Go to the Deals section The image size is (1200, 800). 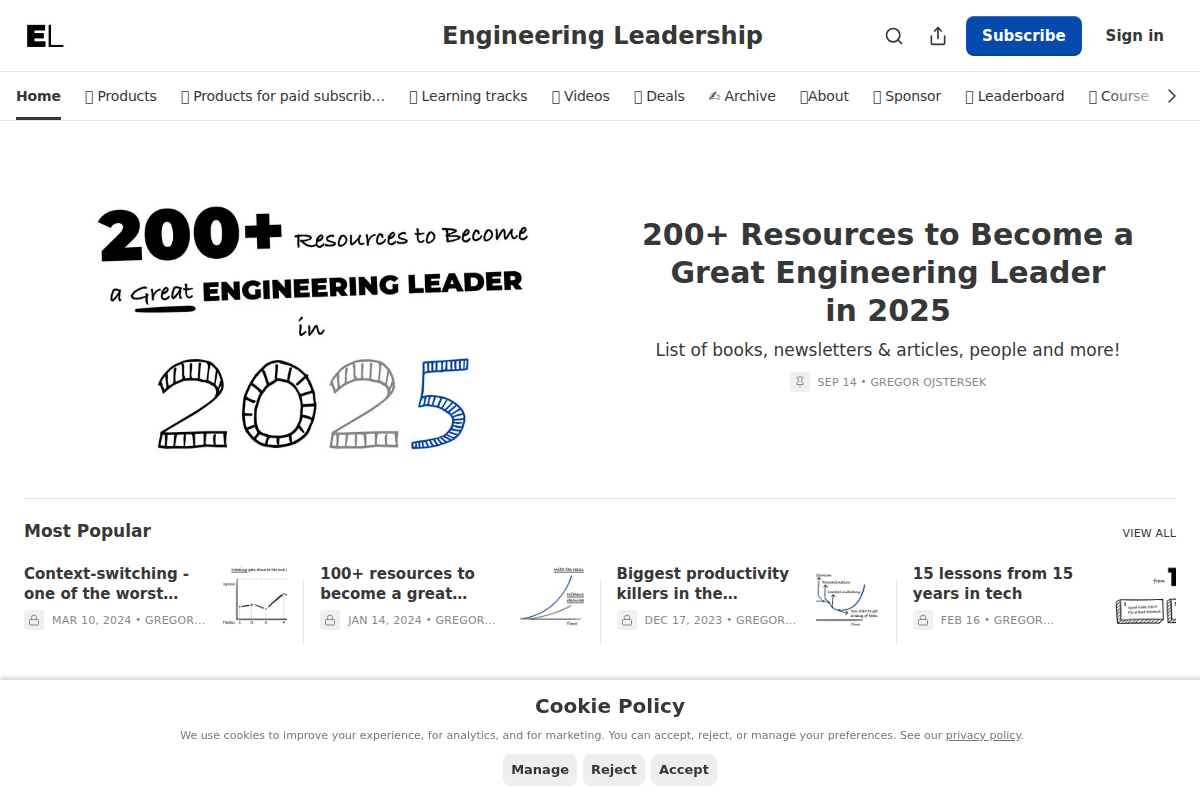659,96
